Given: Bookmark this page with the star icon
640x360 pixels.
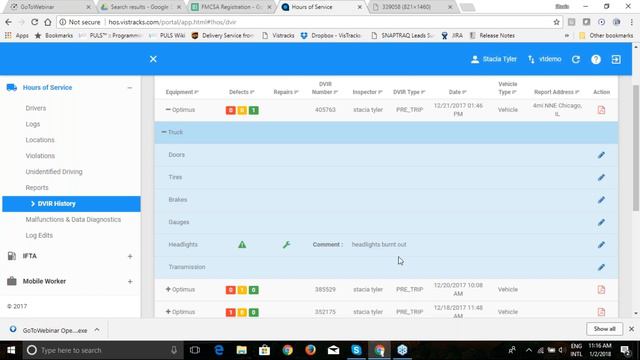Looking at the screenshot, I should pos(556,22).
